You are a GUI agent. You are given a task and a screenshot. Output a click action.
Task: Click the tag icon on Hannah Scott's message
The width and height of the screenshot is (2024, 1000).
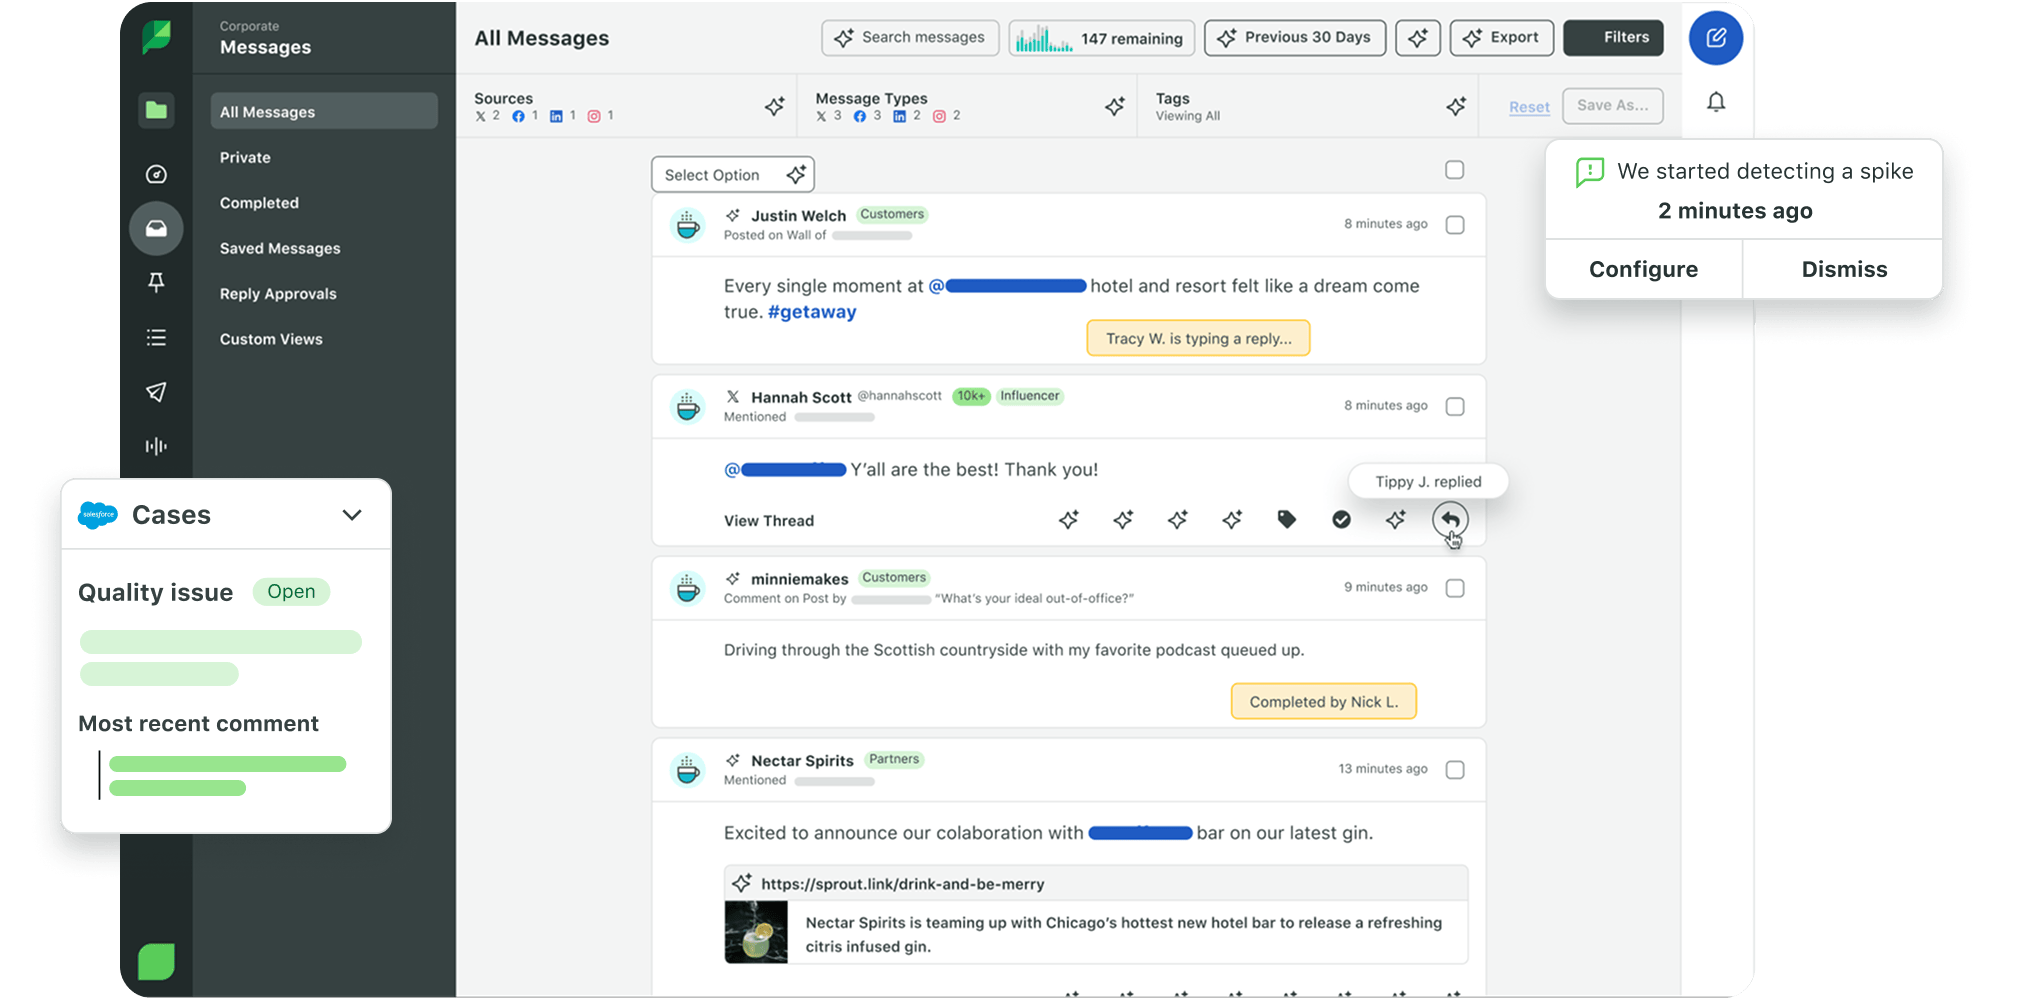[x=1286, y=519]
